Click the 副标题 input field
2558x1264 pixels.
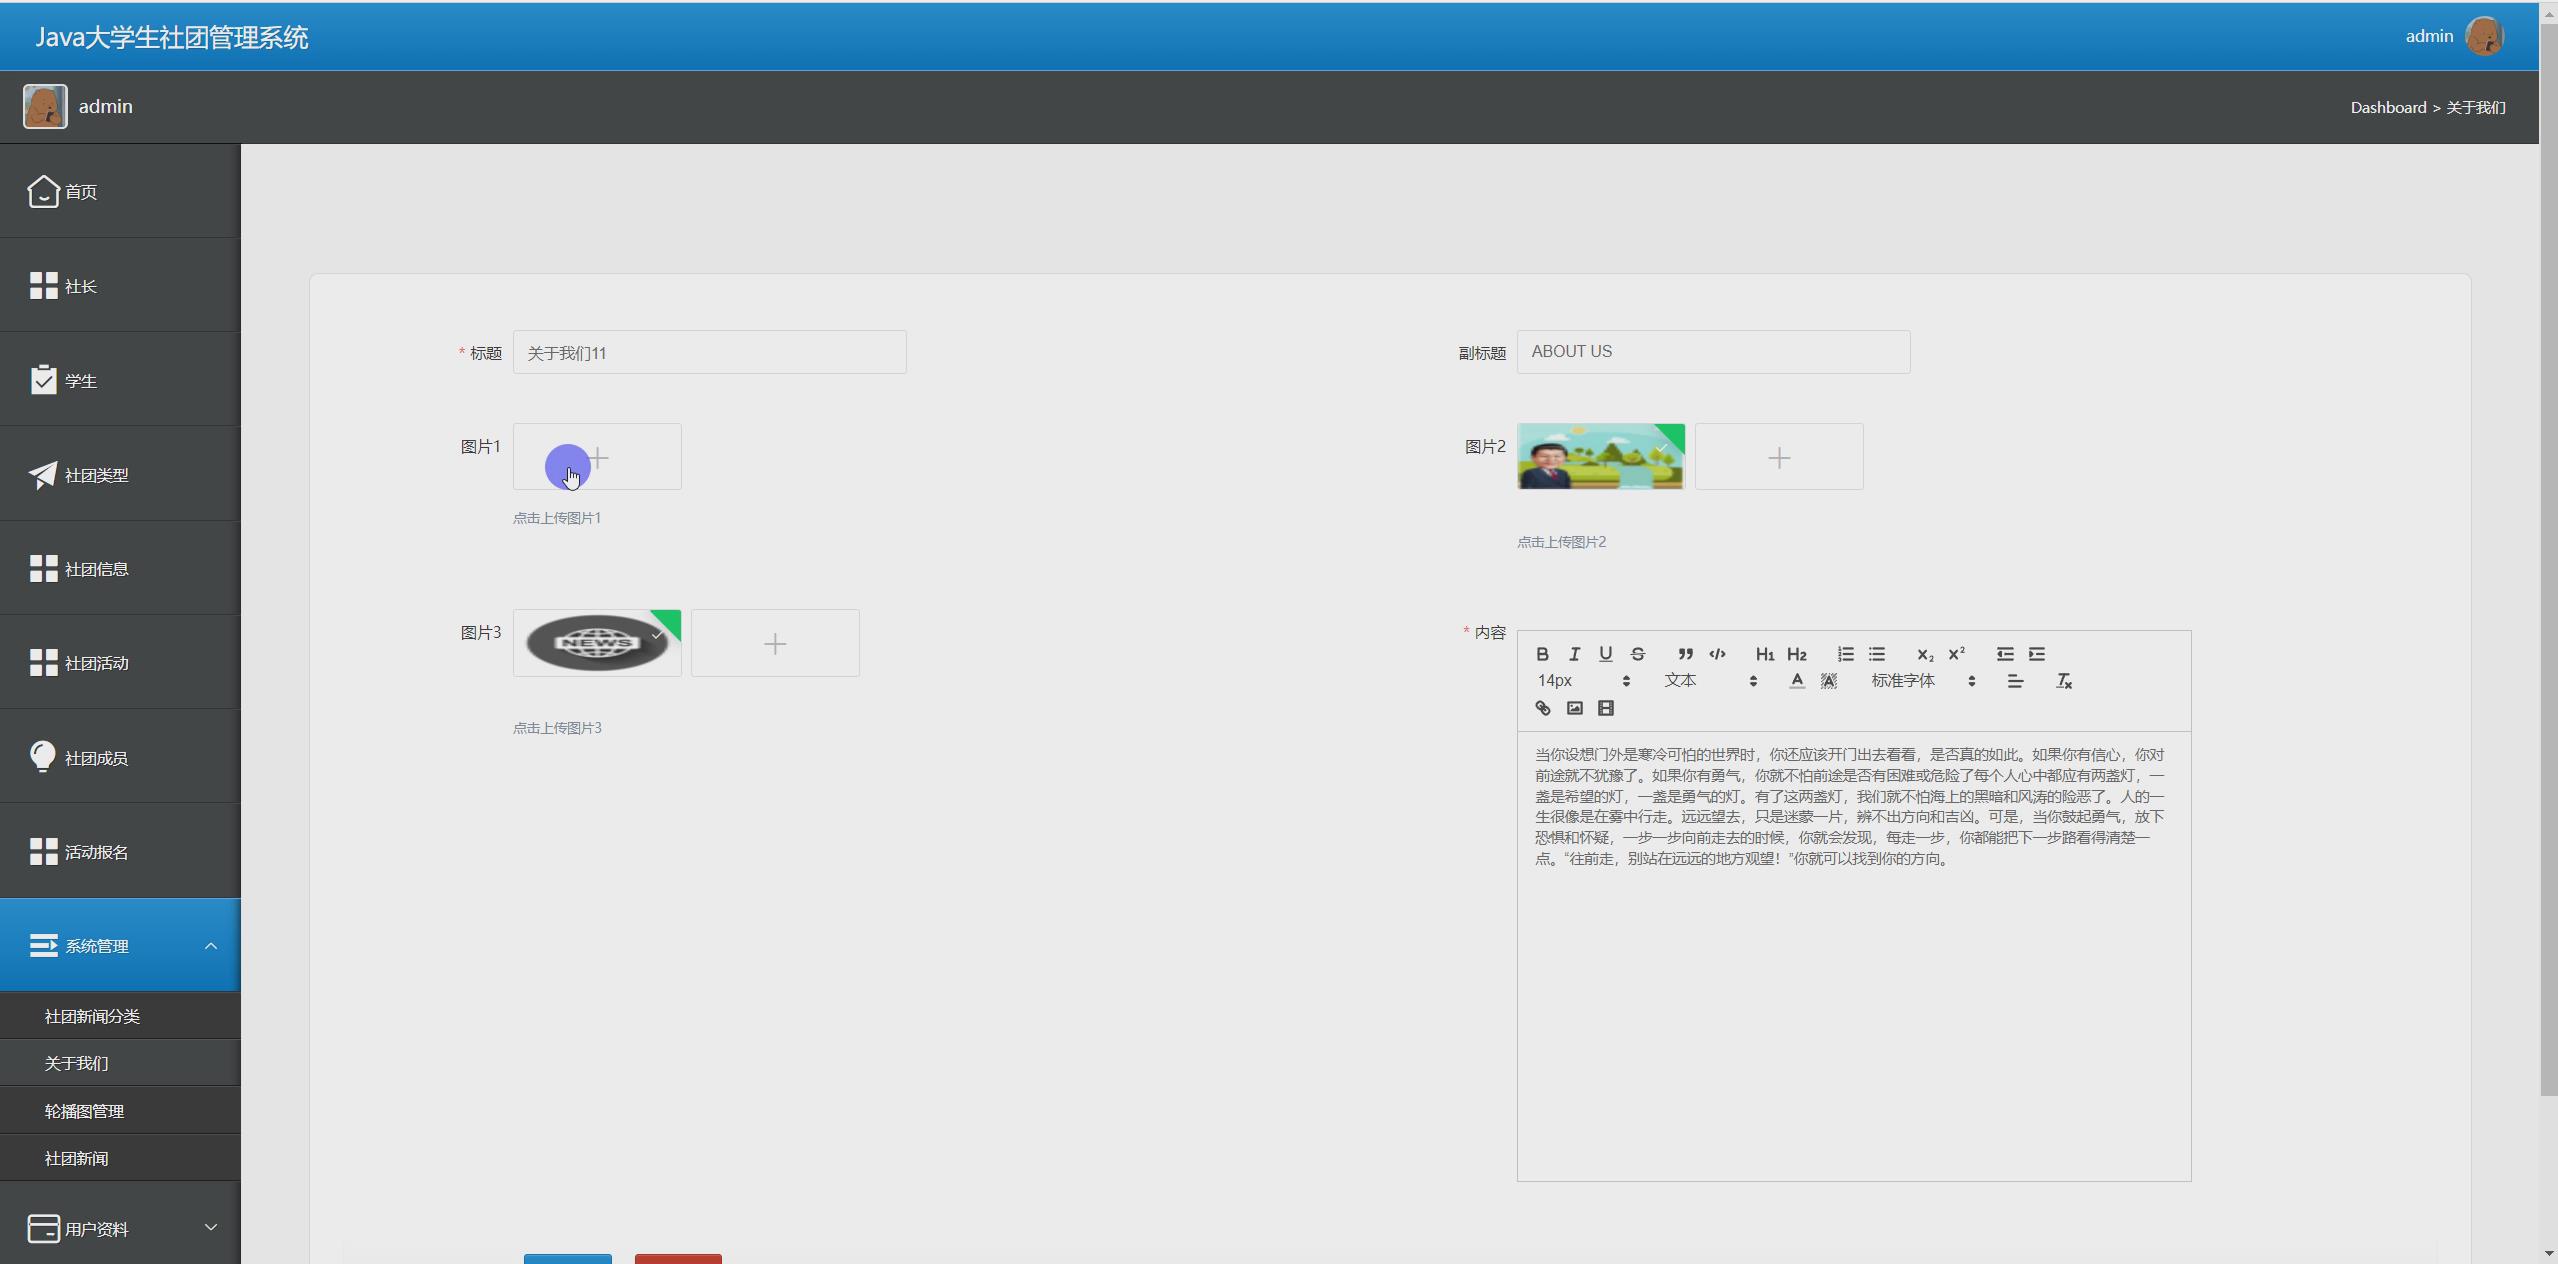tap(1712, 352)
